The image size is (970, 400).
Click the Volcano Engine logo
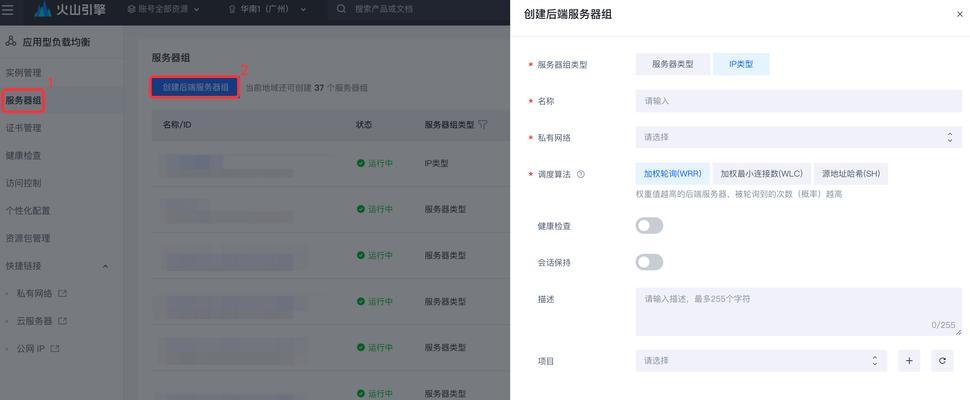point(70,9)
